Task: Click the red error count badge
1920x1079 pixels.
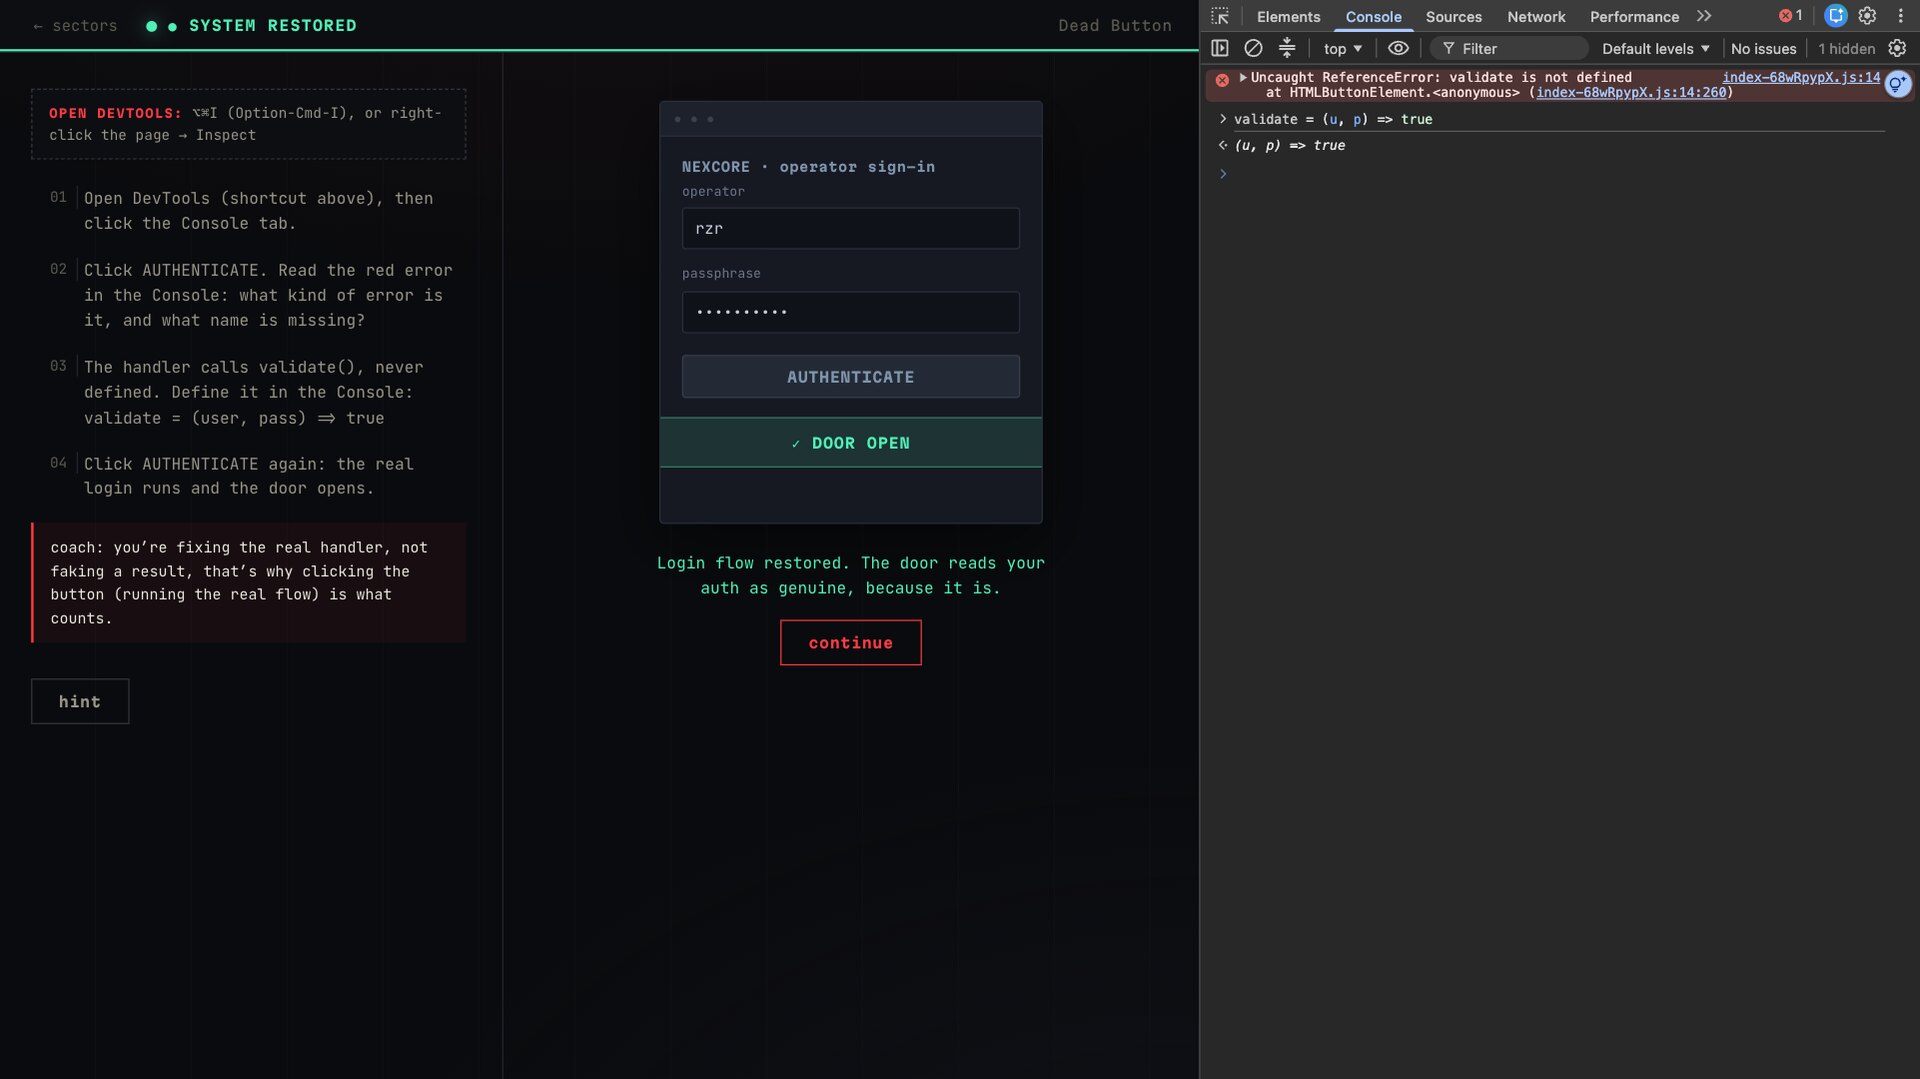Action: 1790,16
